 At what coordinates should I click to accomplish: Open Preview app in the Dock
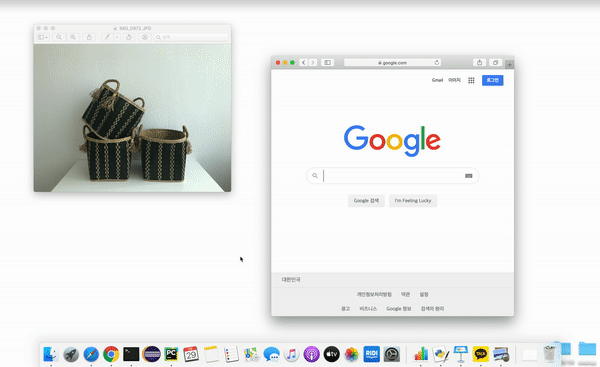tap(501, 354)
